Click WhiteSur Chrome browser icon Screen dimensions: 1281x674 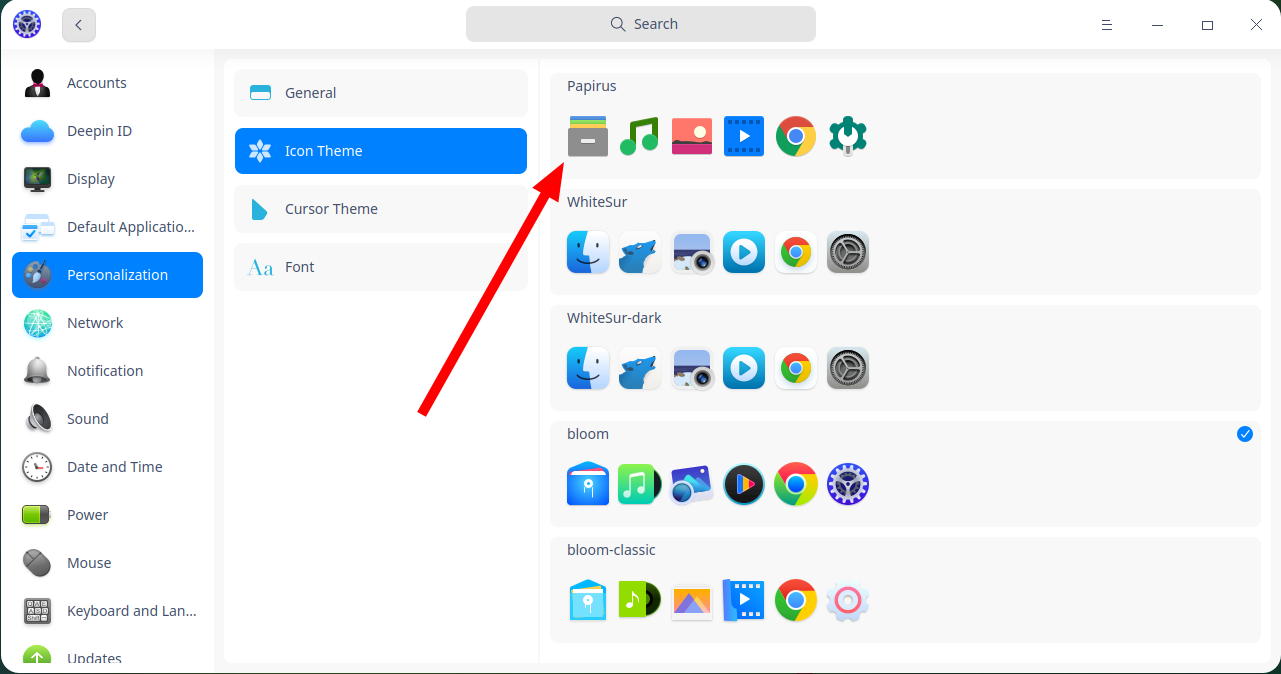coord(796,252)
